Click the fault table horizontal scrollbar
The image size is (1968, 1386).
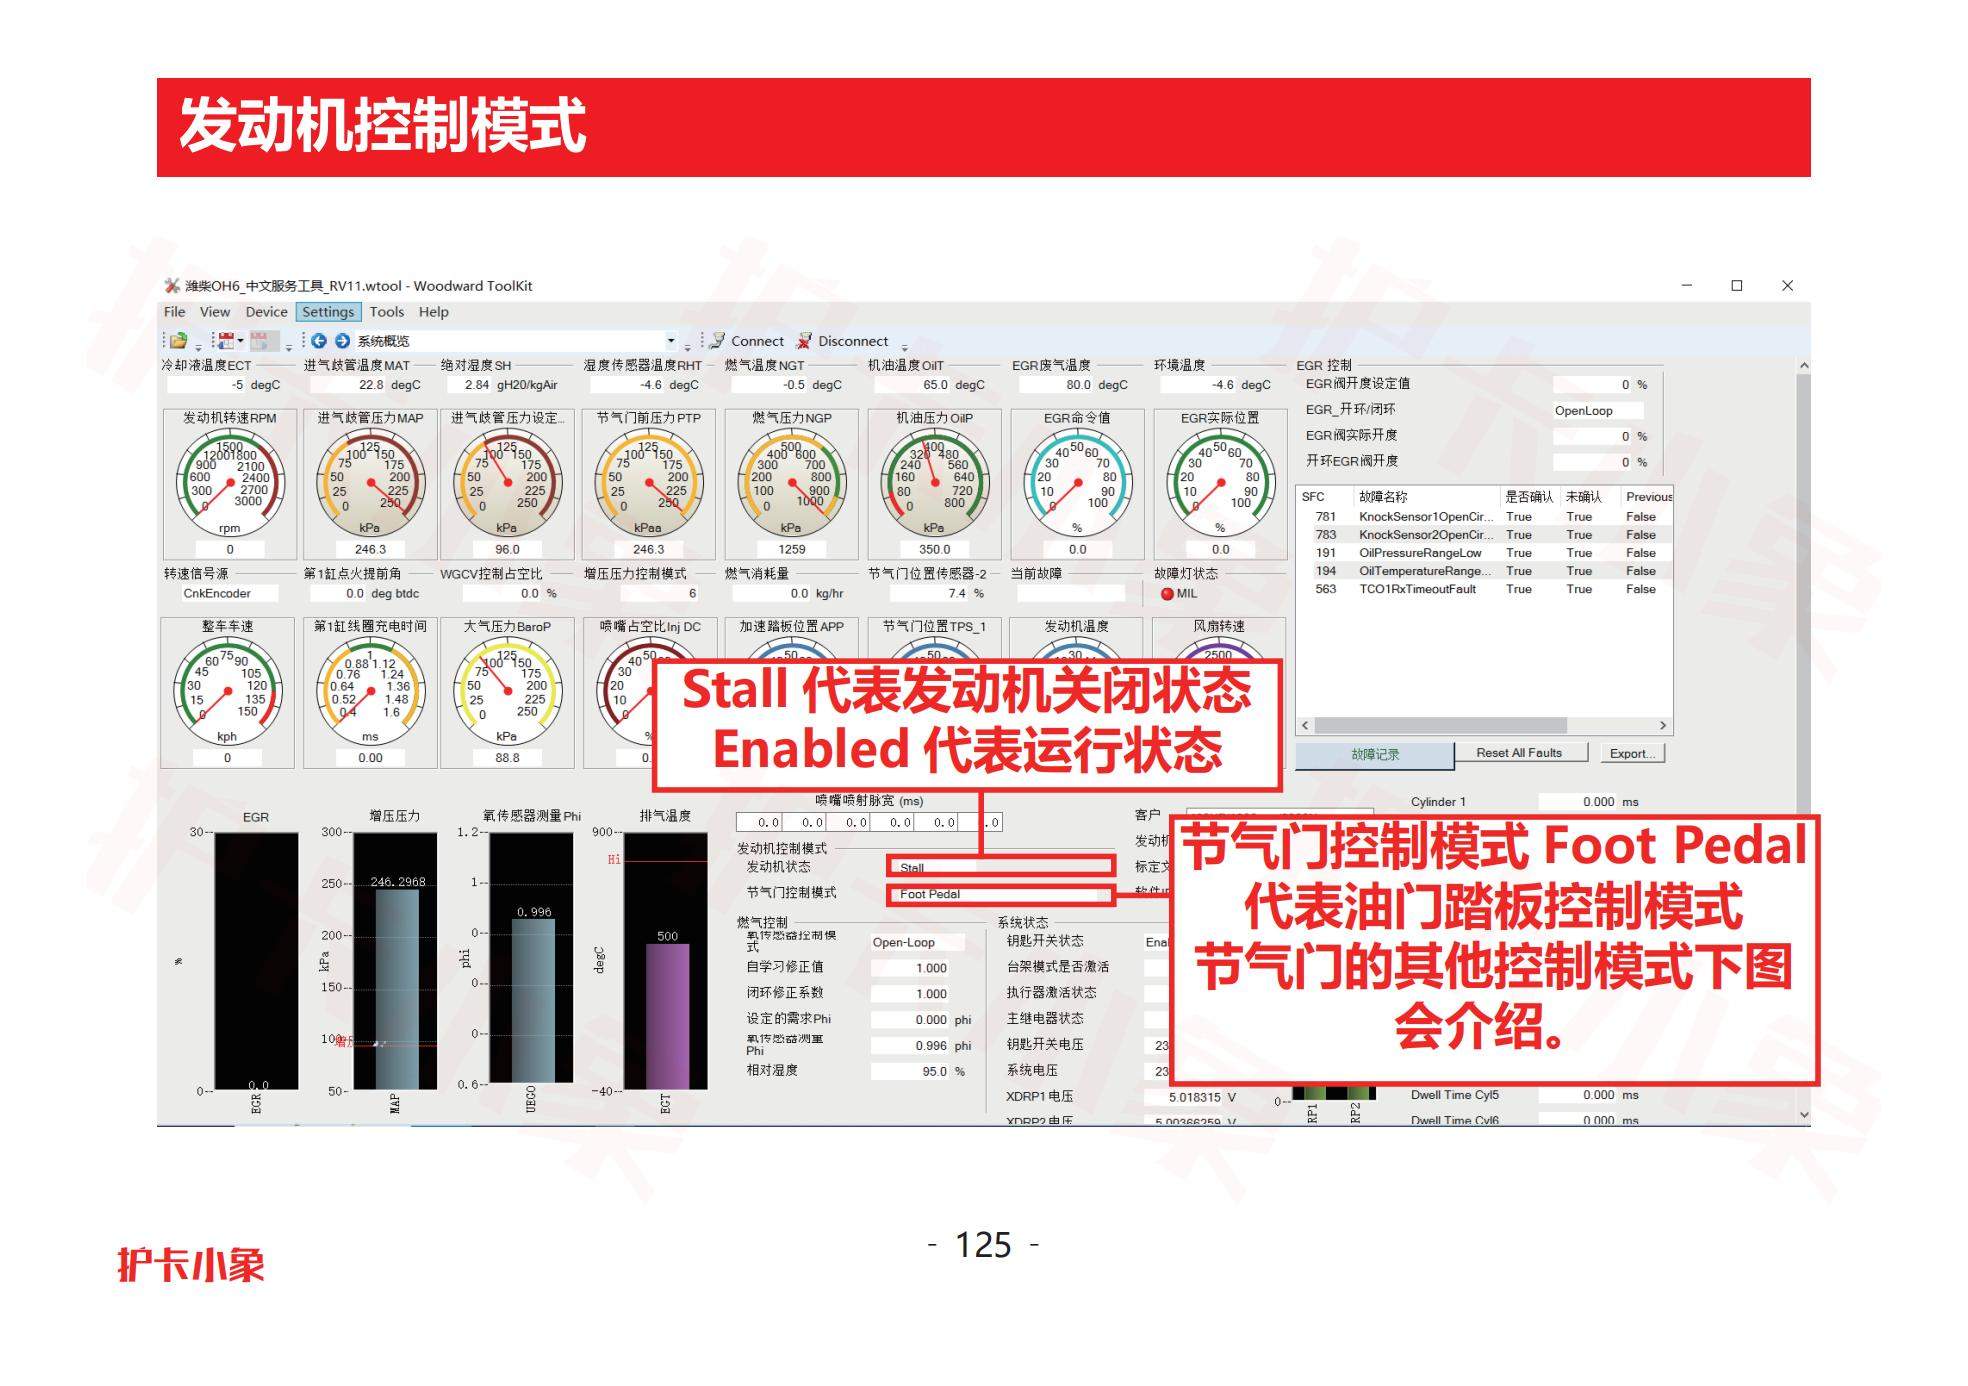1440,726
